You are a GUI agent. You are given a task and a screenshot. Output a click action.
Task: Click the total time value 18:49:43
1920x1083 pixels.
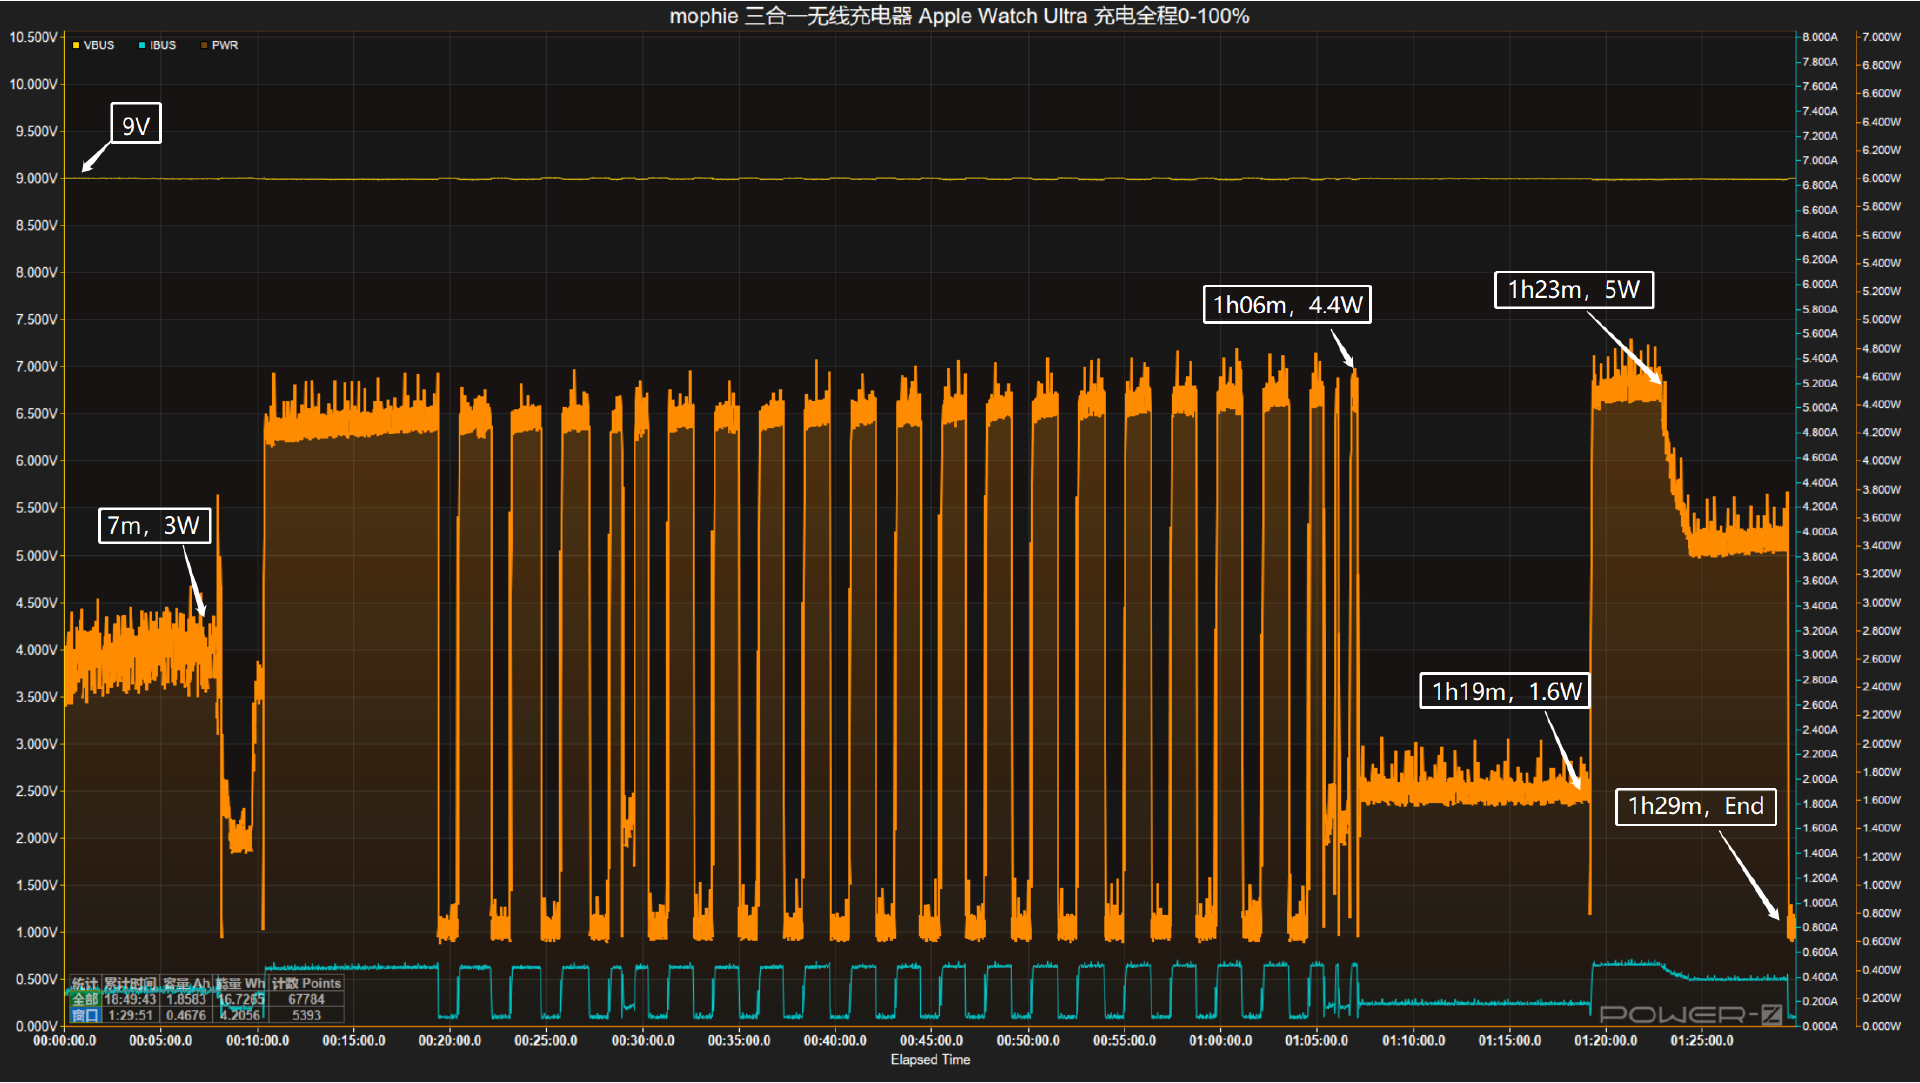130,999
